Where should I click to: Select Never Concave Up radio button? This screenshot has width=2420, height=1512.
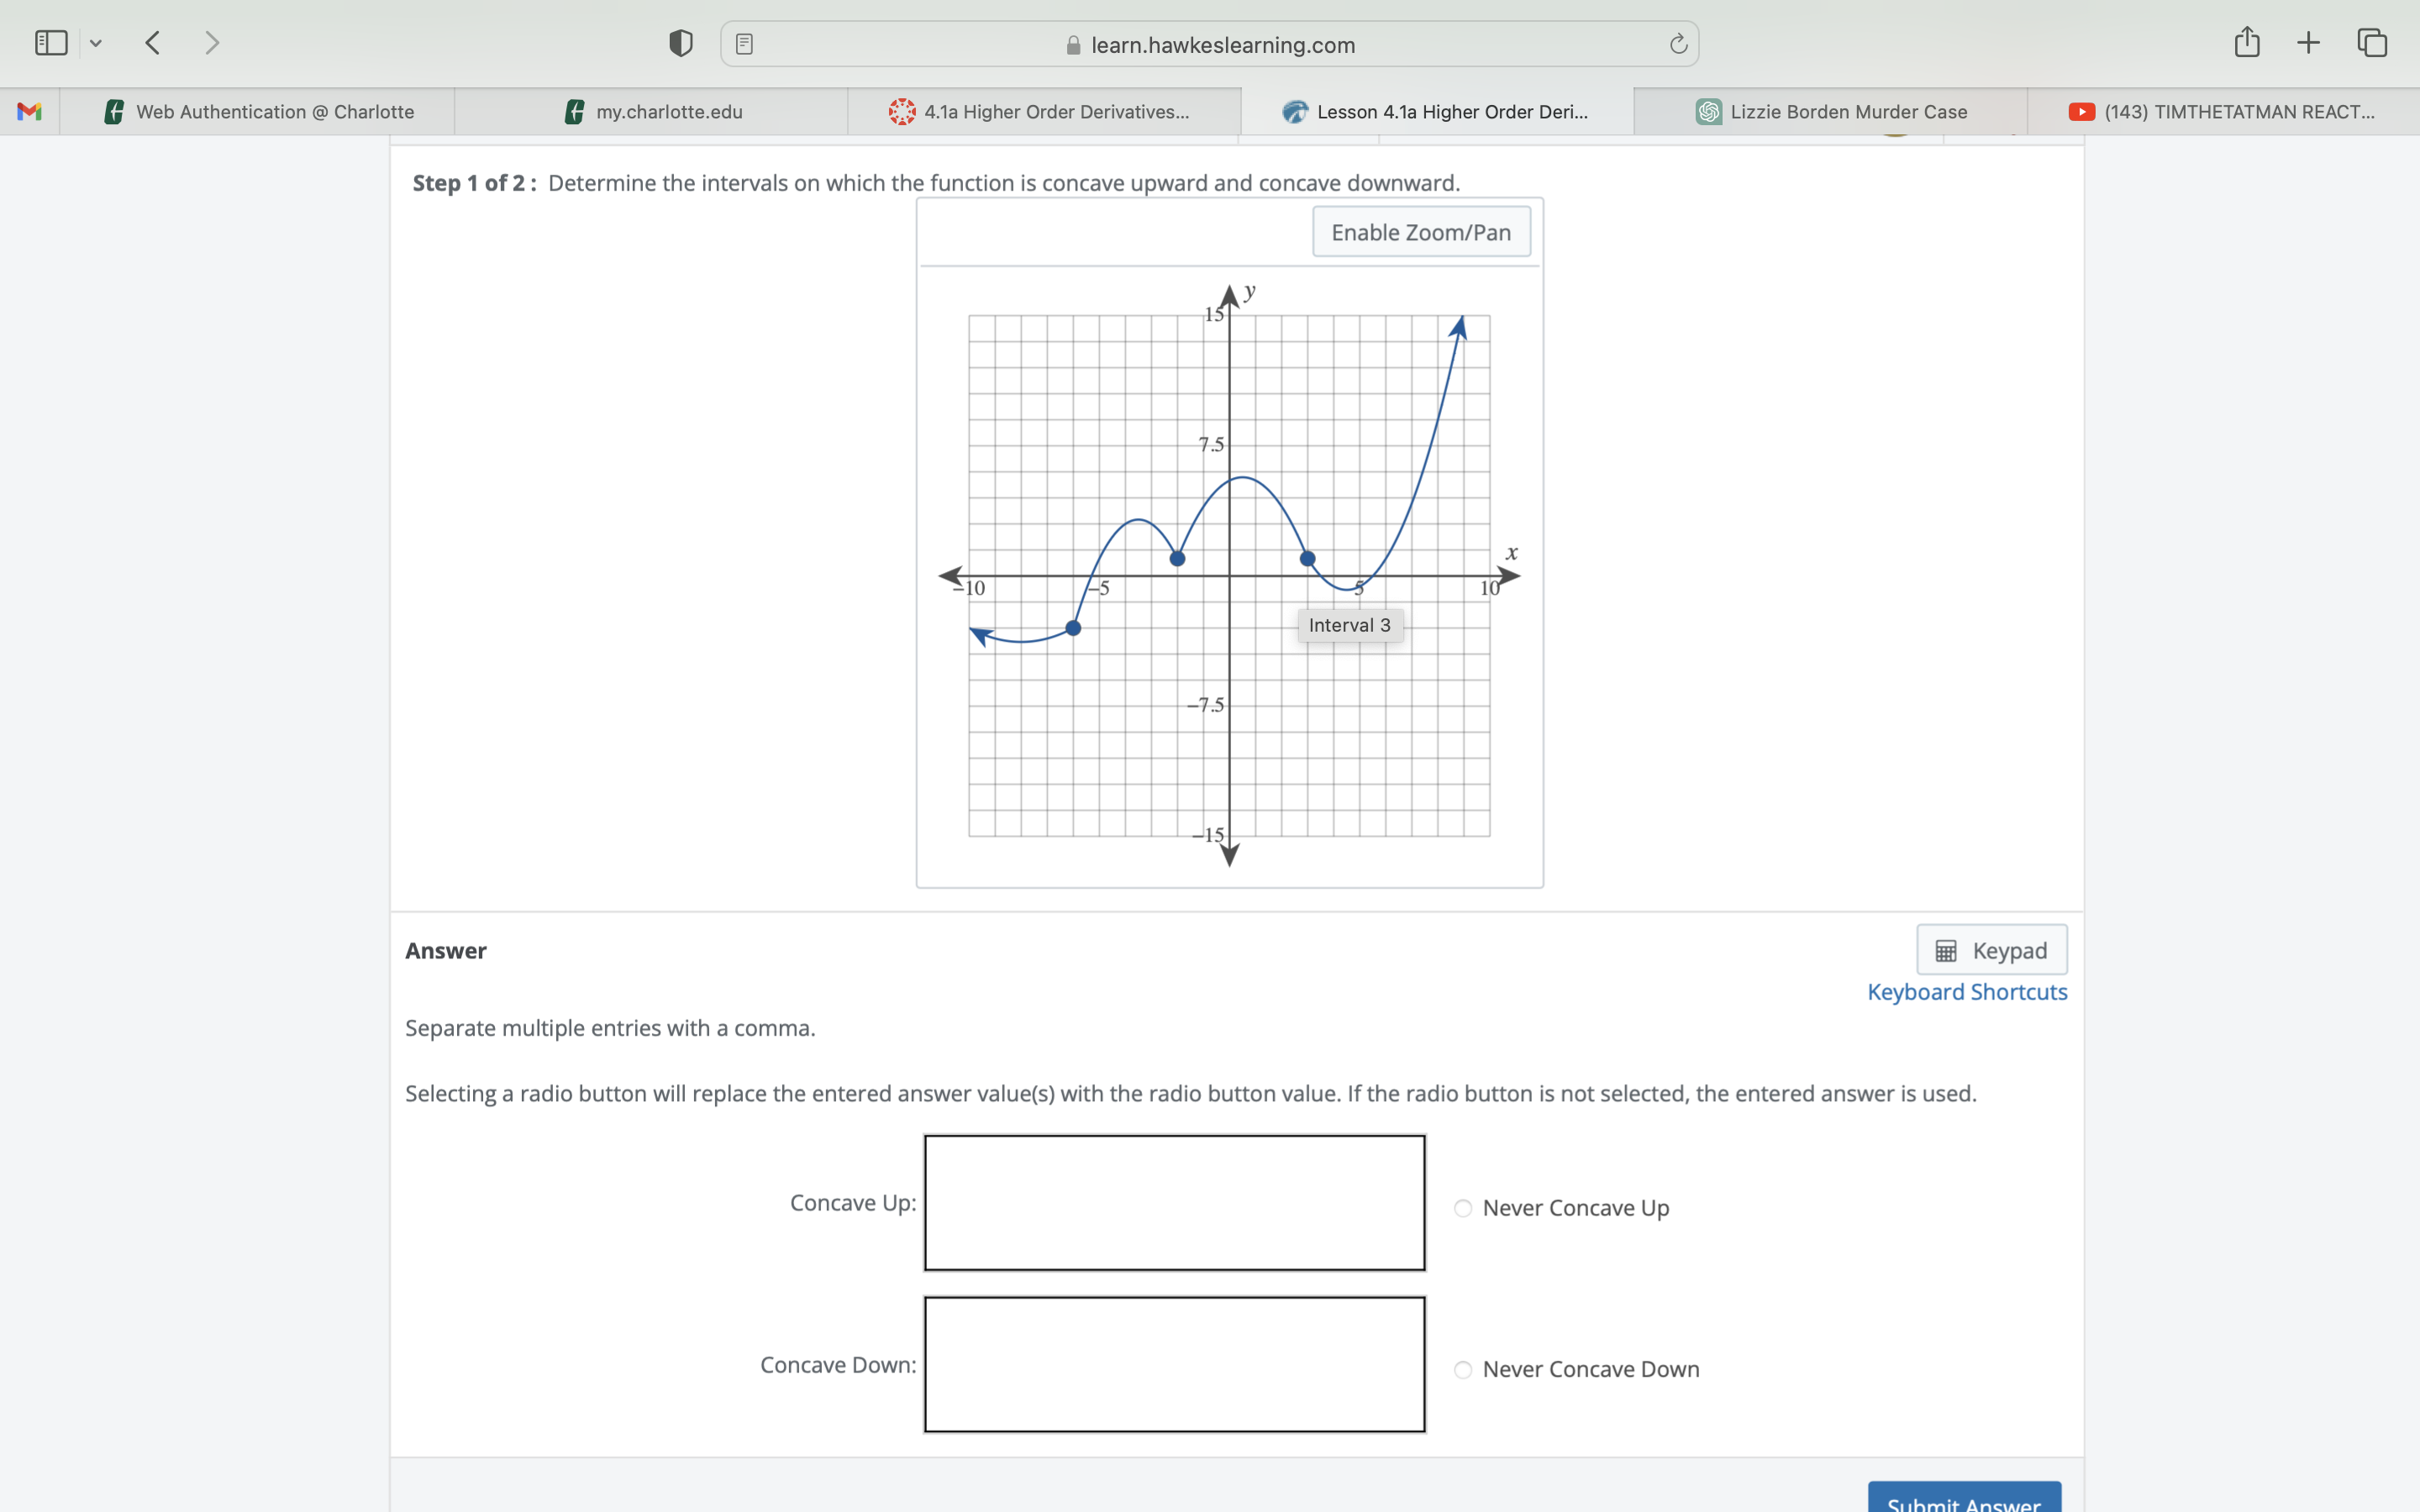click(1463, 1208)
